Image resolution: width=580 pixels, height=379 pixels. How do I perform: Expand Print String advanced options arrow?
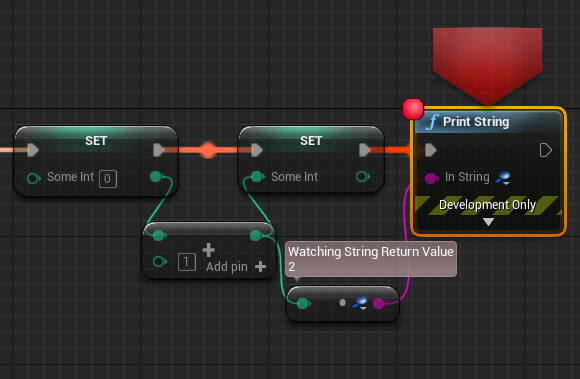click(488, 222)
